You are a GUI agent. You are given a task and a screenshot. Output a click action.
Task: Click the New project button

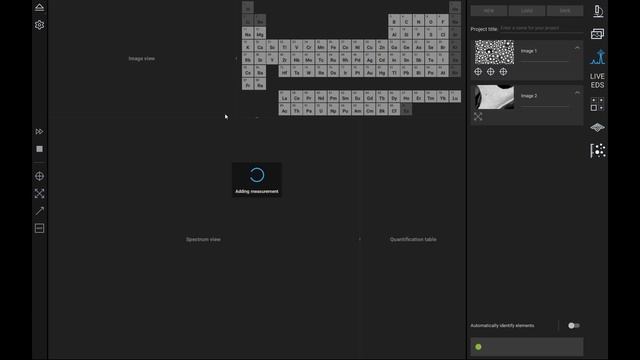pyautogui.click(x=489, y=11)
